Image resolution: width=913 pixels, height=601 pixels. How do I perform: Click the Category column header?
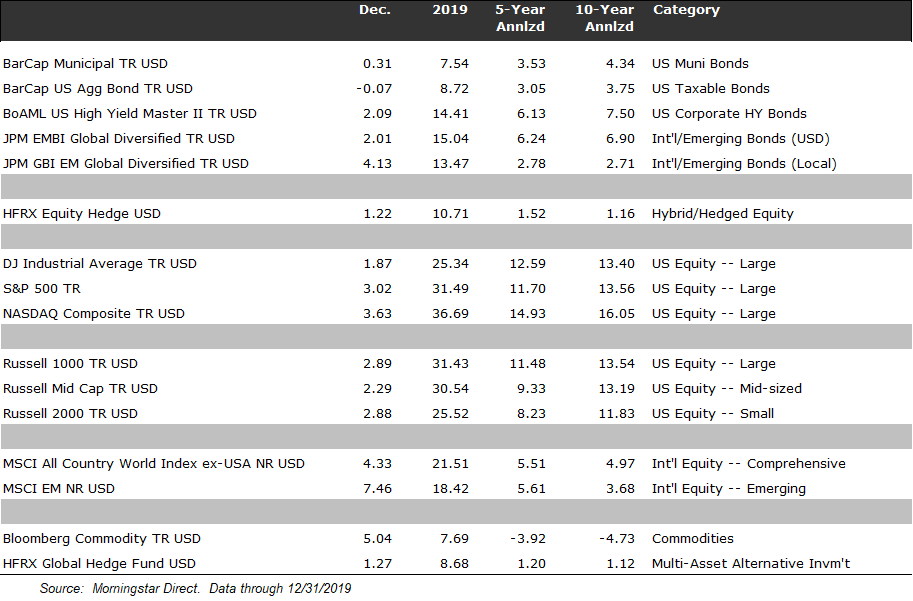click(686, 10)
